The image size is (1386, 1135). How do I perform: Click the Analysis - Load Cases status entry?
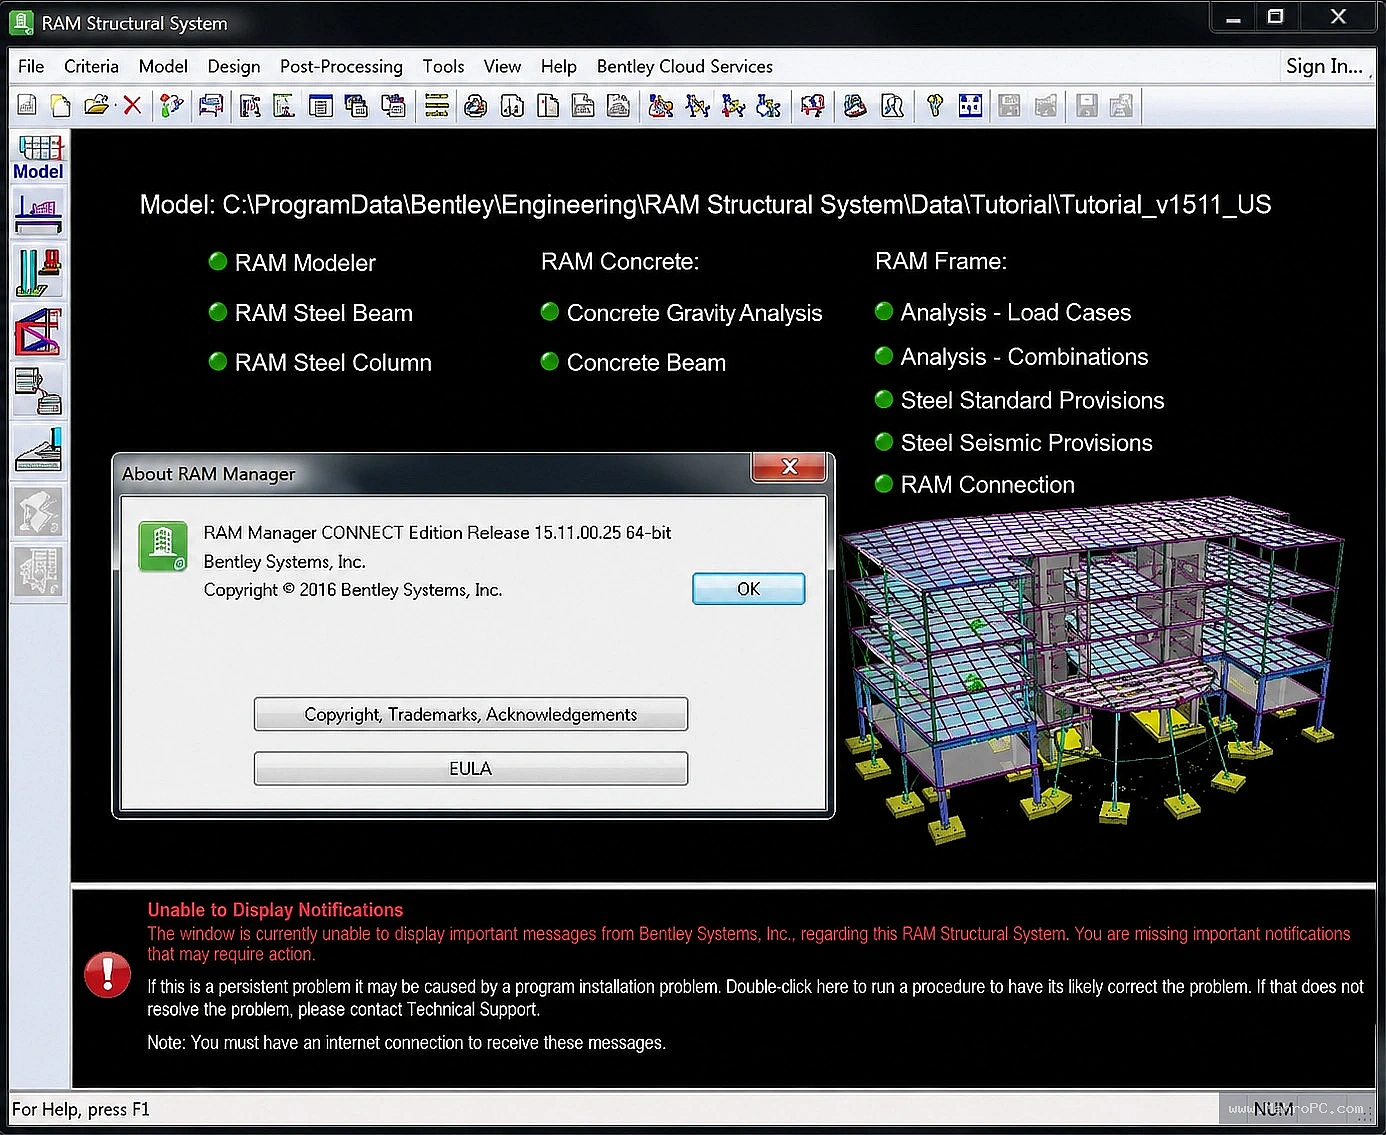[x=1003, y=312]
